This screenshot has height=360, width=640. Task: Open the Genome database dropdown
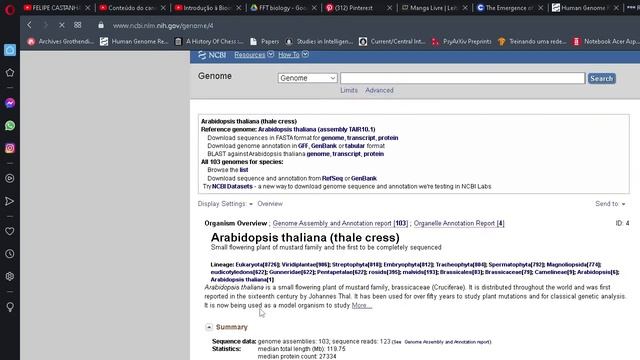pyautogui.click(x=307, y=78)
